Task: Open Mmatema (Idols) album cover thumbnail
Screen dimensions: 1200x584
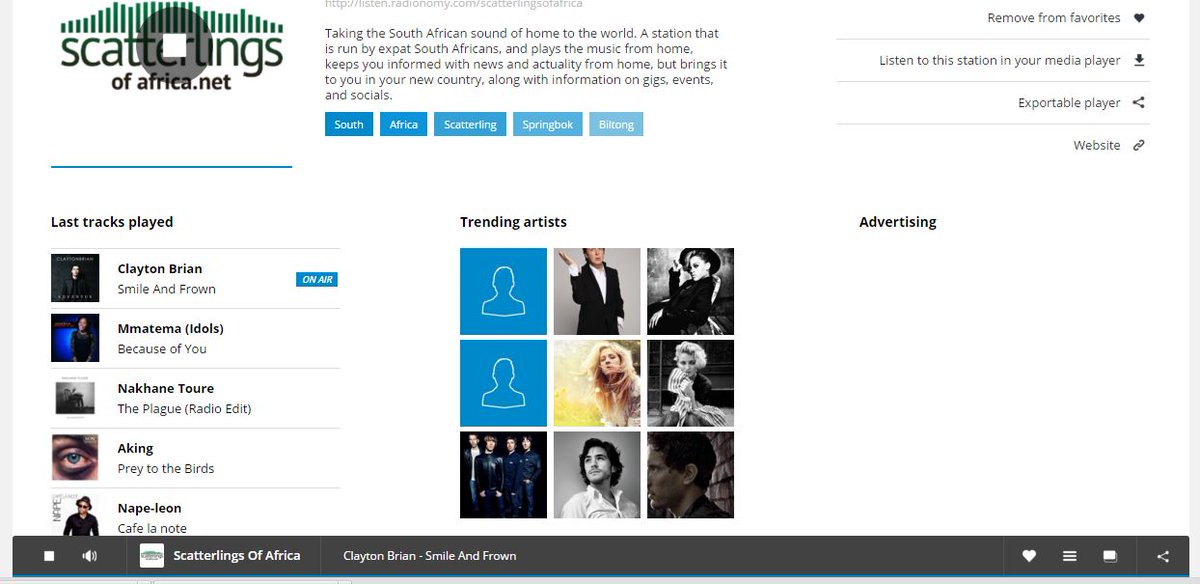Action: click(75, 338)
